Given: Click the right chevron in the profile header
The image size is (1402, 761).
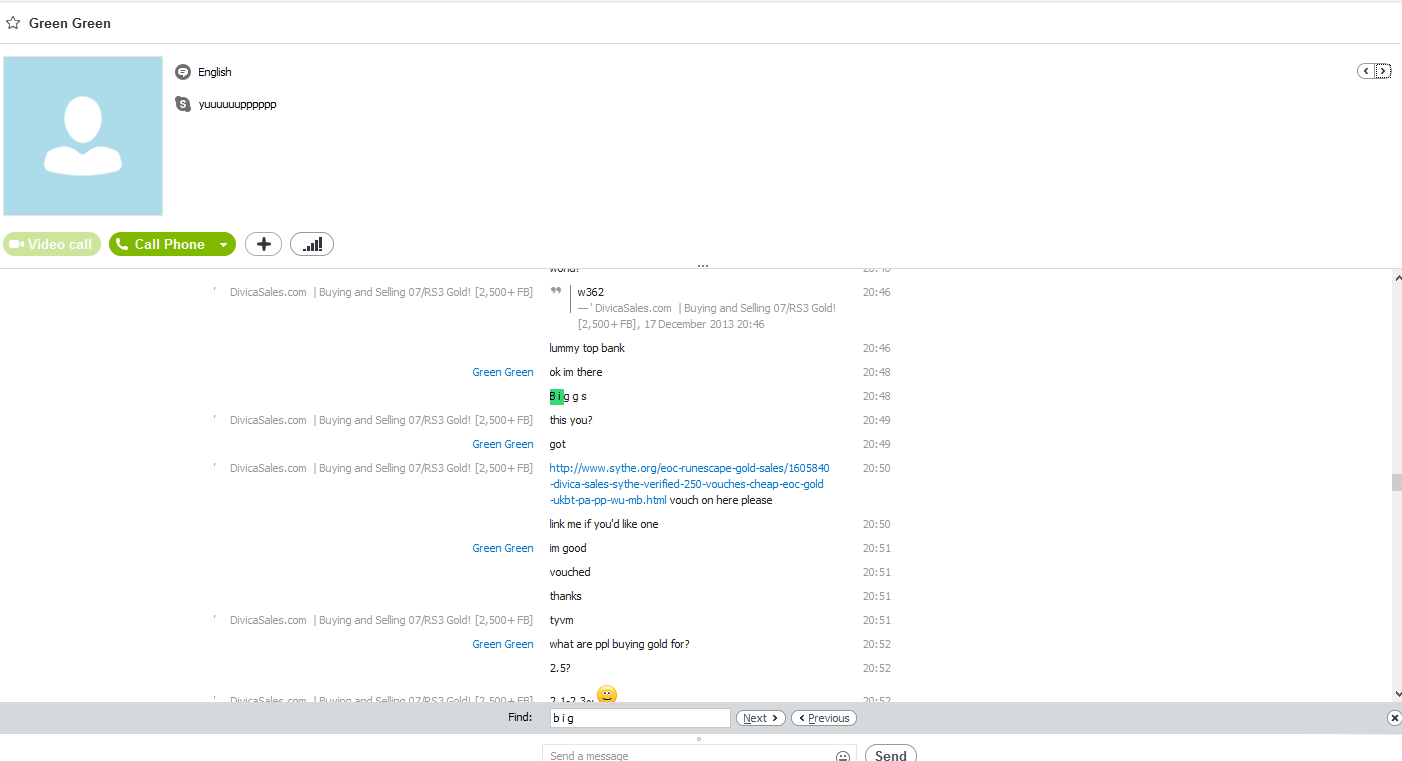Looking at the screenshot, I should (x=1383, y=71).
